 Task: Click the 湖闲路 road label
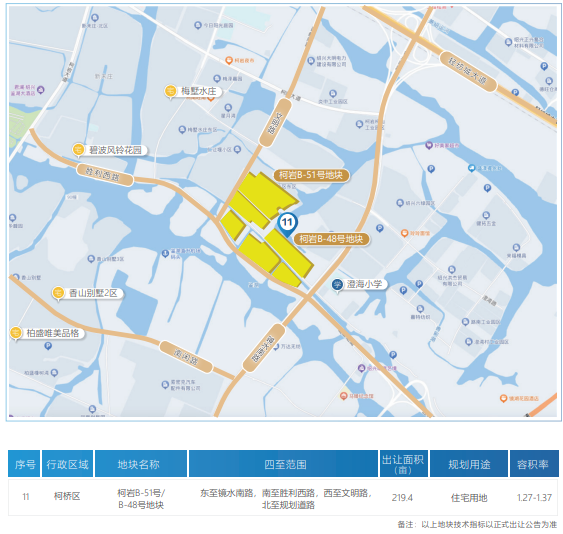click(x=186, y=357)
